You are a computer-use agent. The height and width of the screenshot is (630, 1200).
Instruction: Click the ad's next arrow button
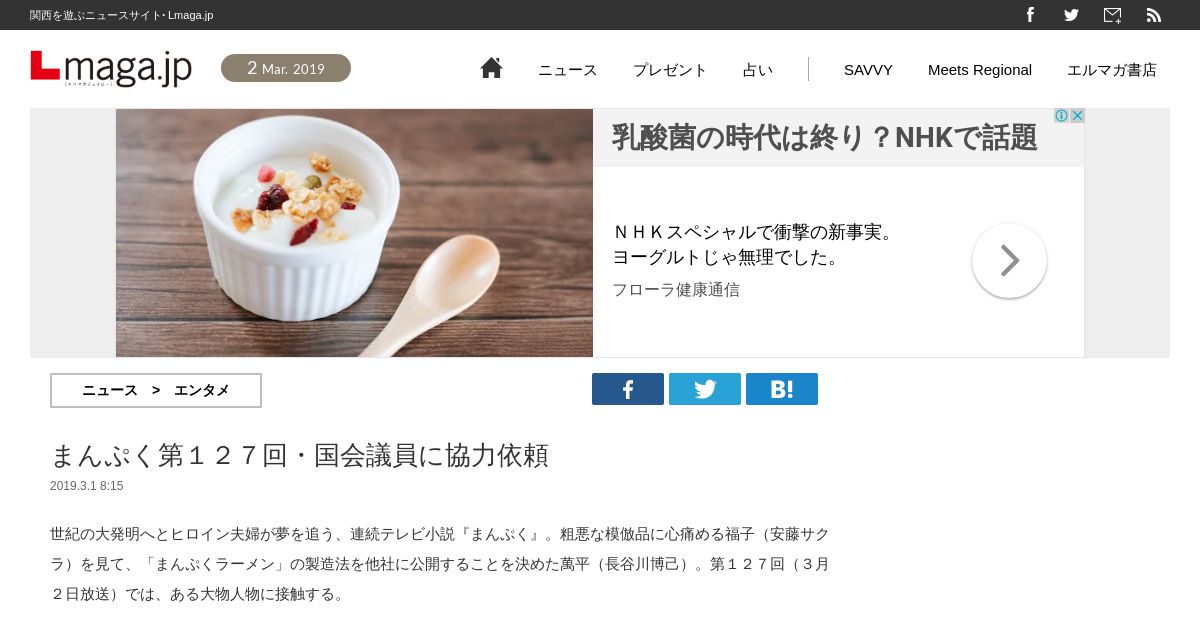(1009, 260)
